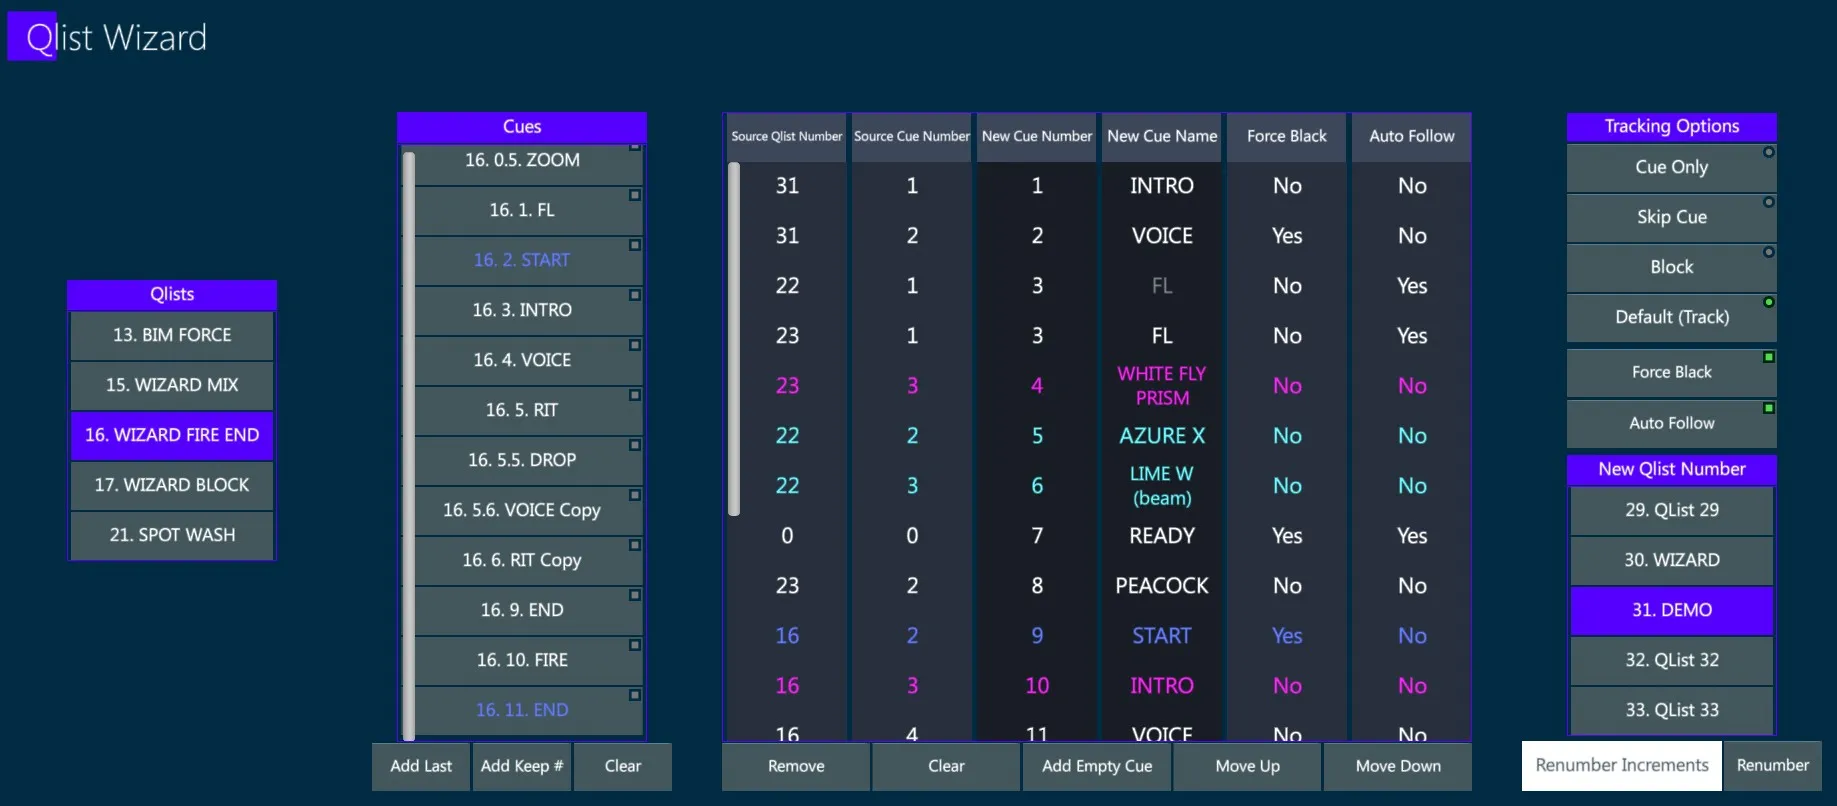Select the LIME W (beam) cue name

1162,486
